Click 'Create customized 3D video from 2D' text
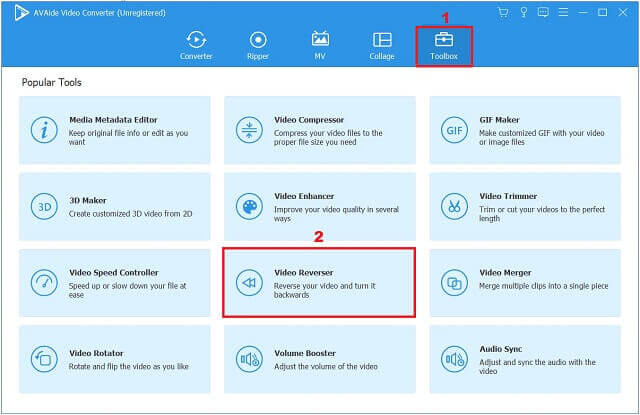 pyautogui.click(x=130, y=214)
